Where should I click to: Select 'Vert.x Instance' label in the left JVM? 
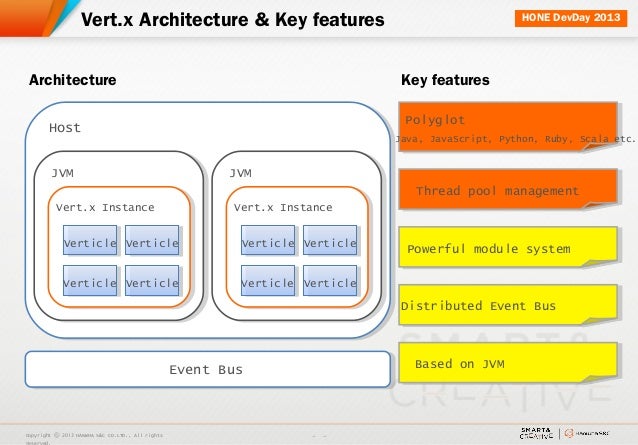click(105, 207)
